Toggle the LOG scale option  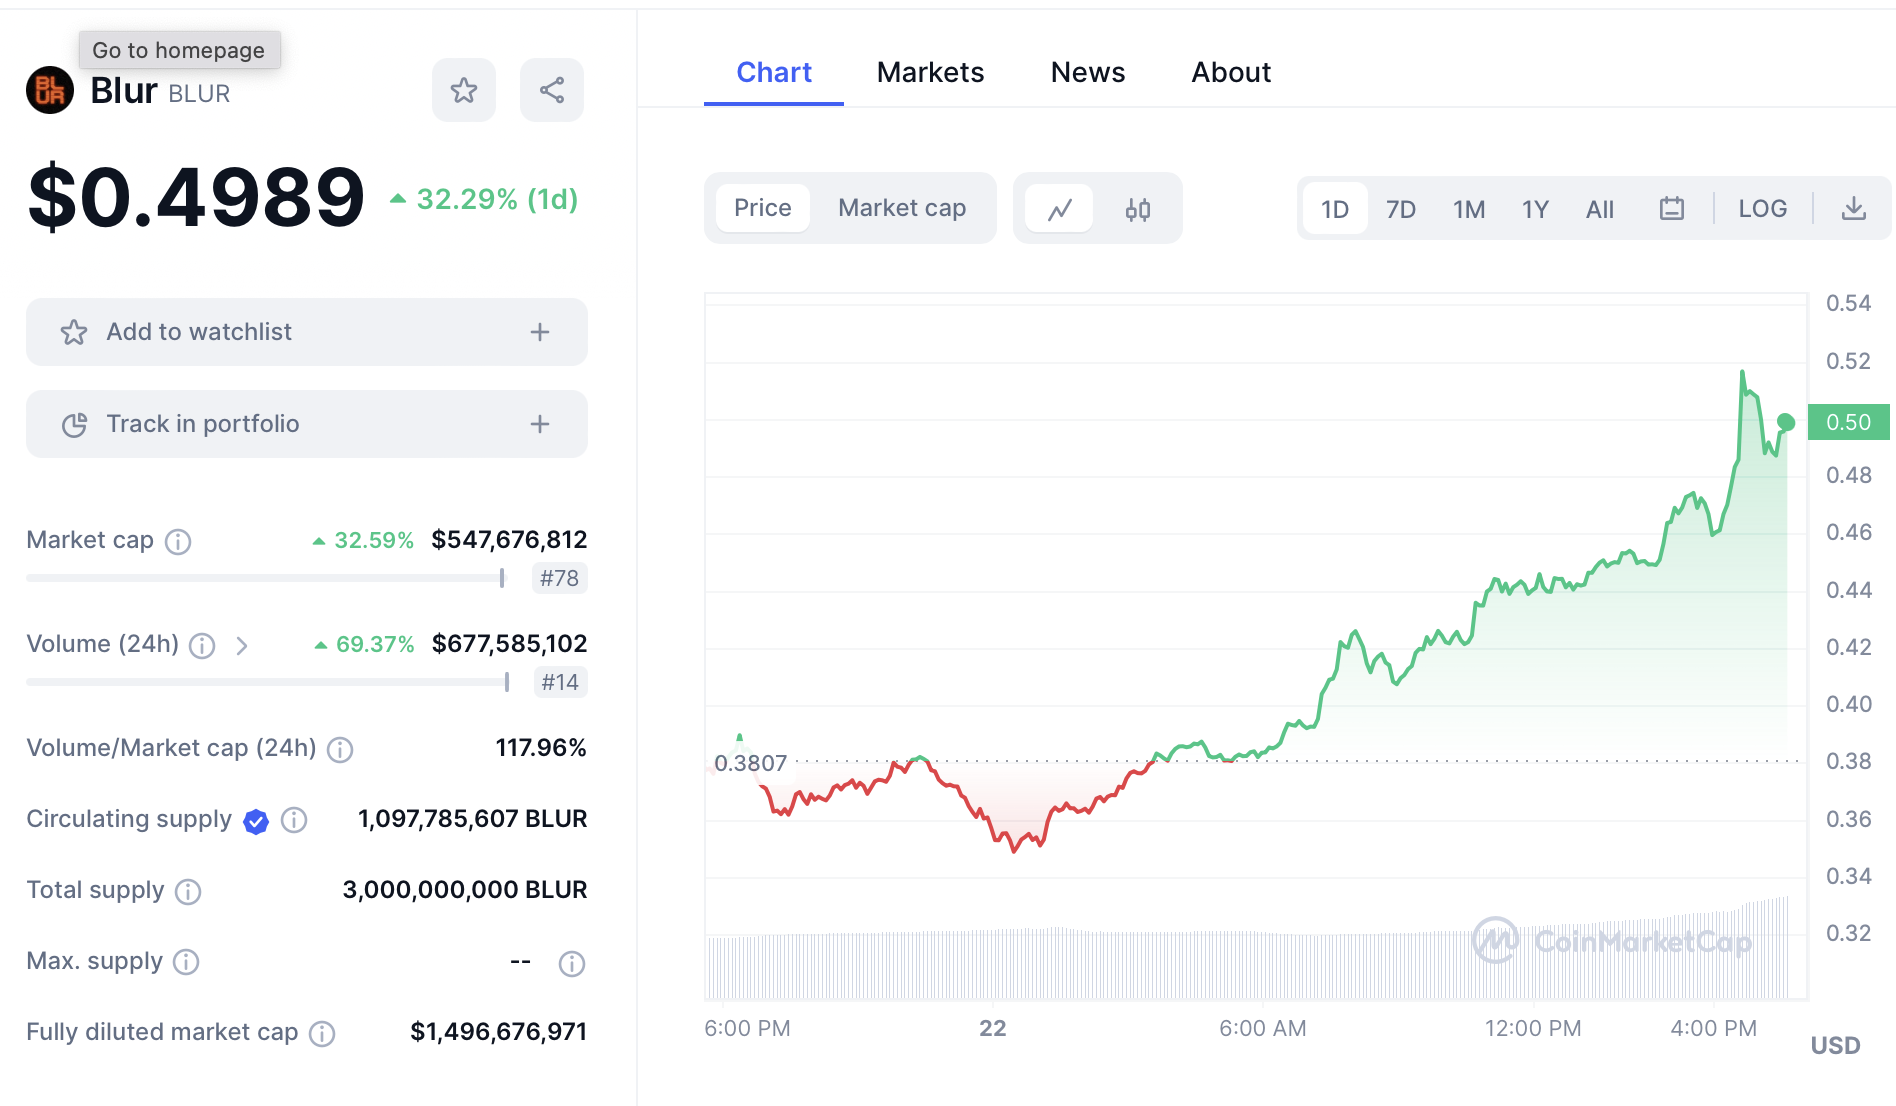pos(1762,209)
